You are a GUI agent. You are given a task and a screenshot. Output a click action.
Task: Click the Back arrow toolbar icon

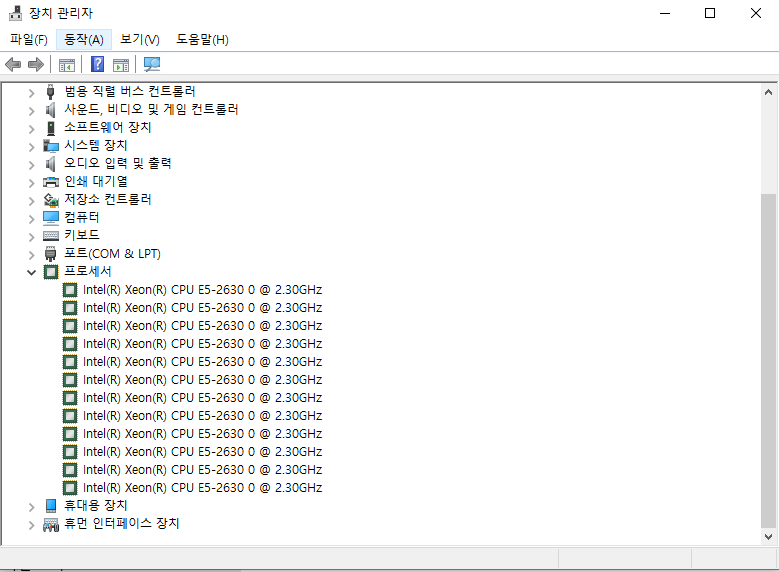click(x=13, y=64)
